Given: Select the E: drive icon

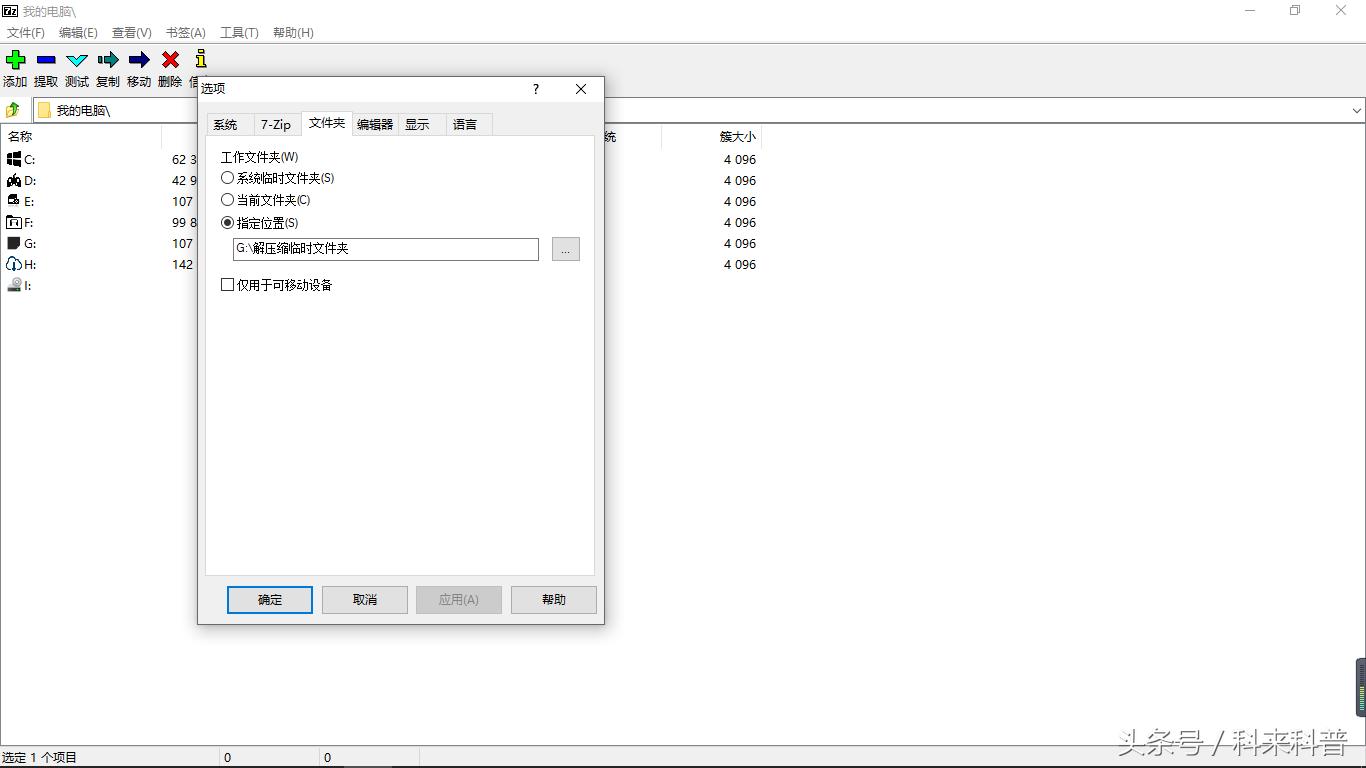Looking at the screenshot, I should click(x=14, y=201).
